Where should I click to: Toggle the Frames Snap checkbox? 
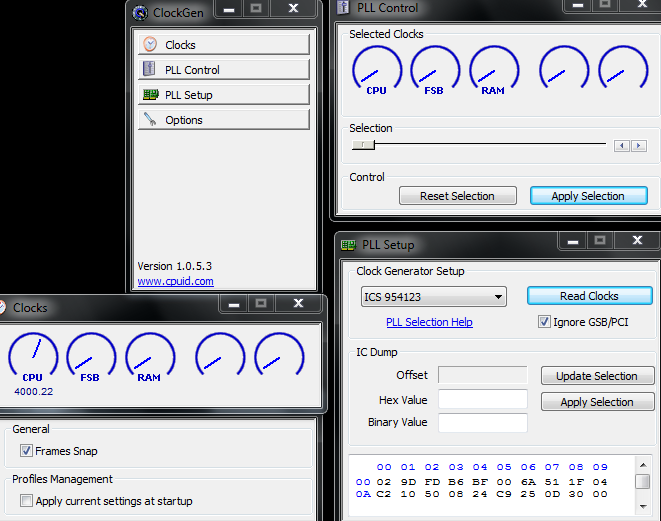[26, 451]
